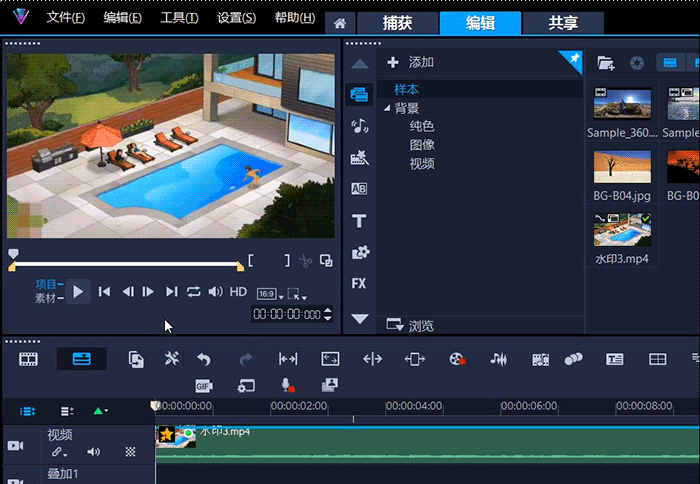
Task: Open the sound mixer icon
Action: (498, 359)
